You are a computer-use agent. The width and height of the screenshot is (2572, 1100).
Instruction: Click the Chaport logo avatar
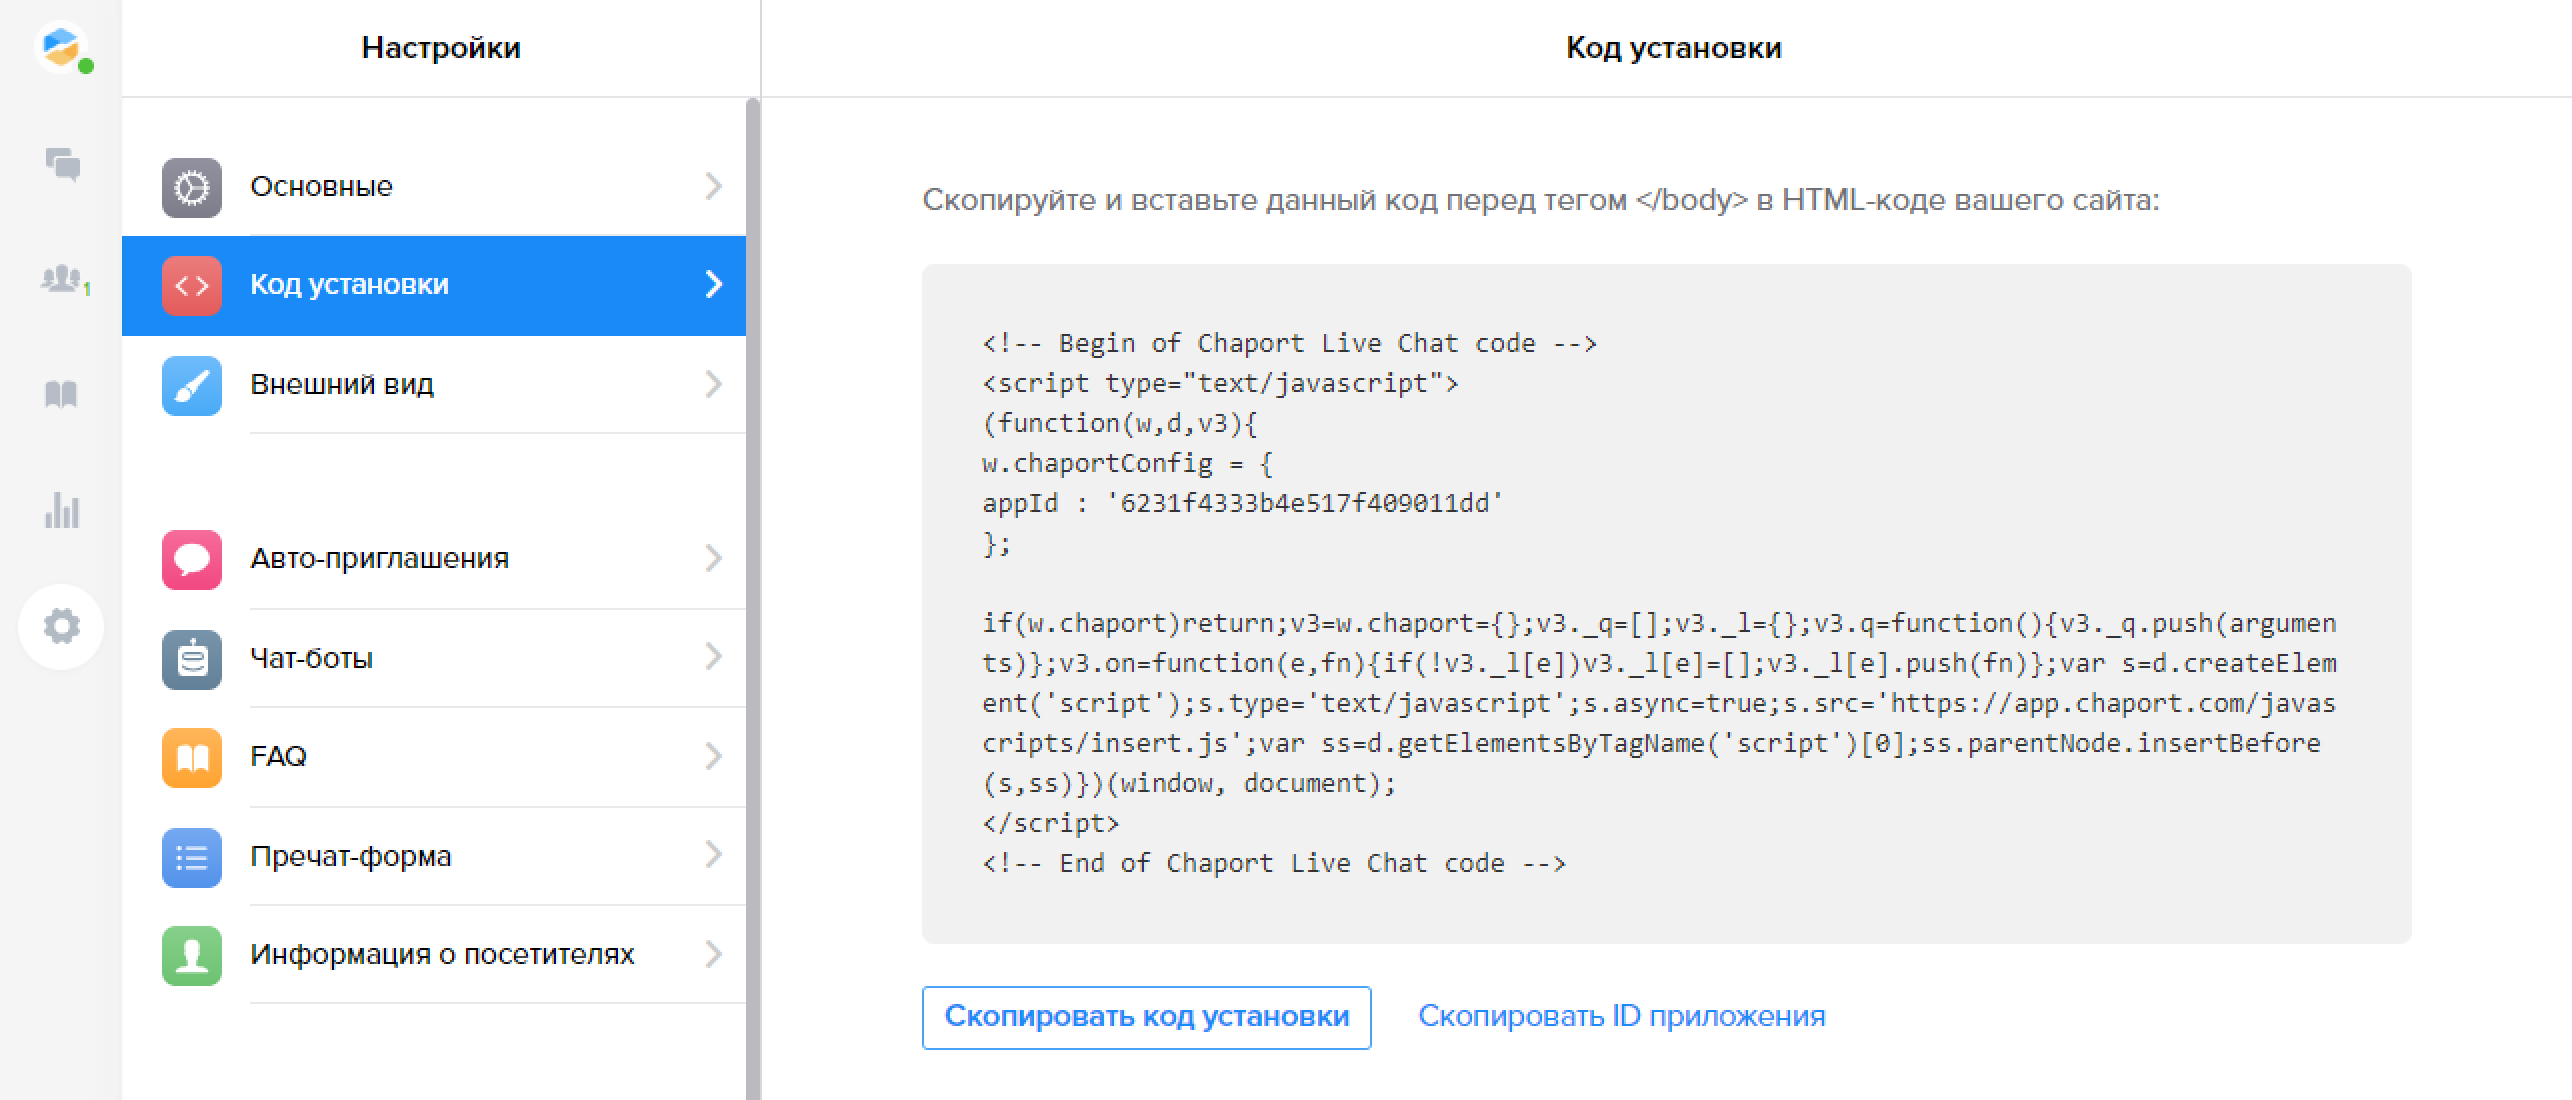[x=61, y=47]
